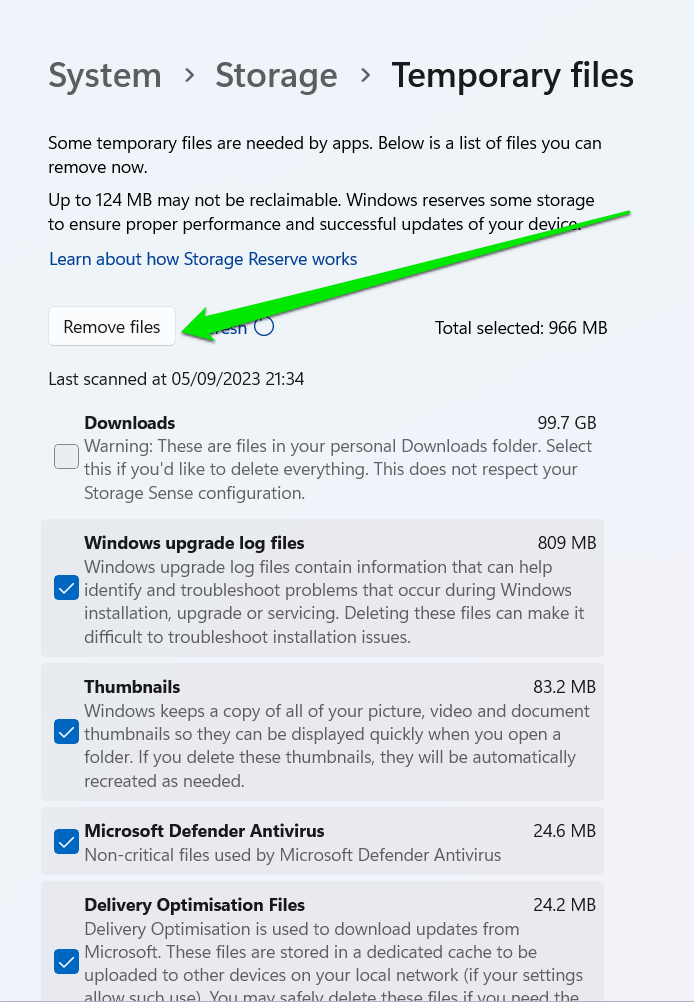694x1002 pixels.
Task: Click Microsoft Defender Antivirus heading
Action: pos(204,831)
